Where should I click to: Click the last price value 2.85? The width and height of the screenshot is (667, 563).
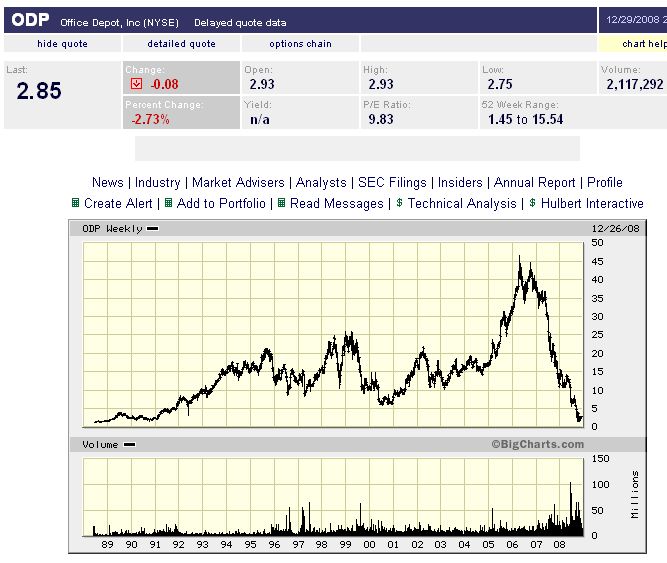(39, 91)
